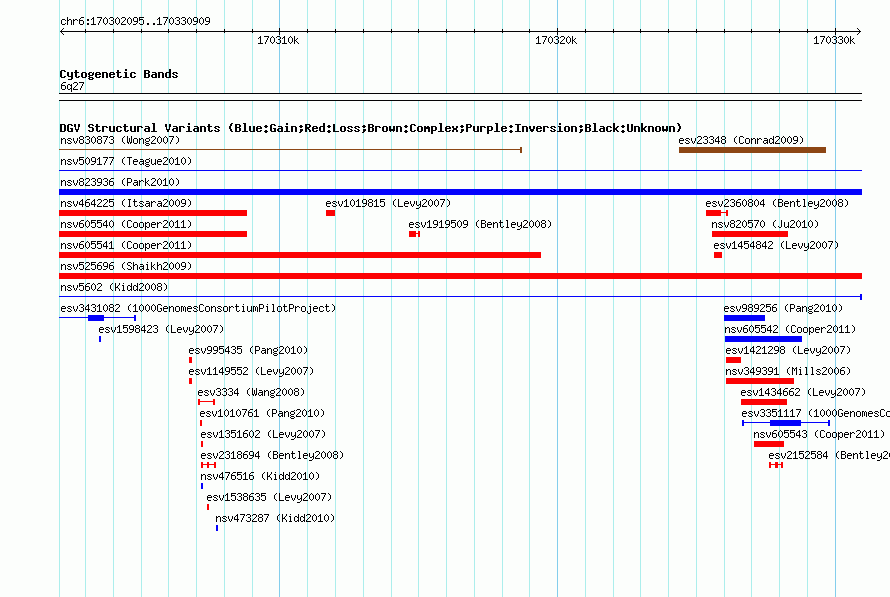Click the nsv605542 blue gain bar

click(763, 339)
